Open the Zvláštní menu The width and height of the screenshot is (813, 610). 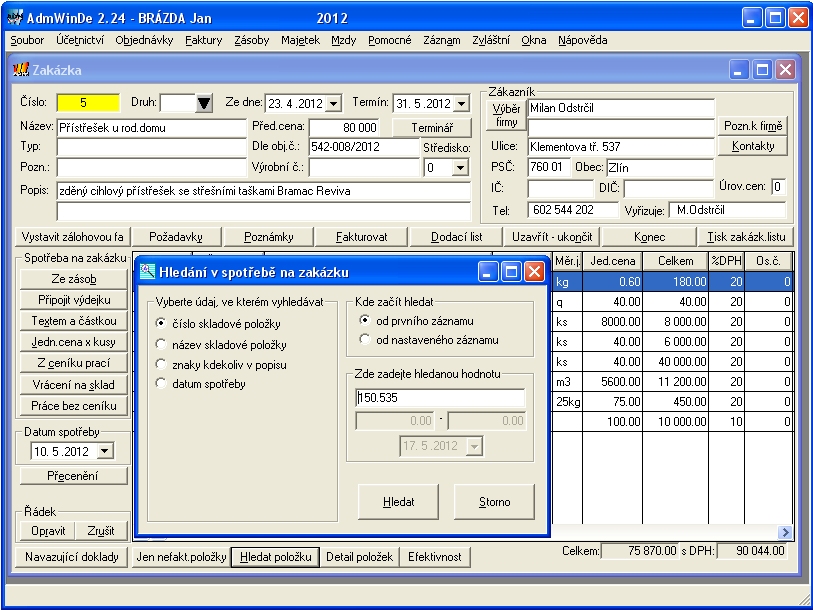tap(490, 40)
